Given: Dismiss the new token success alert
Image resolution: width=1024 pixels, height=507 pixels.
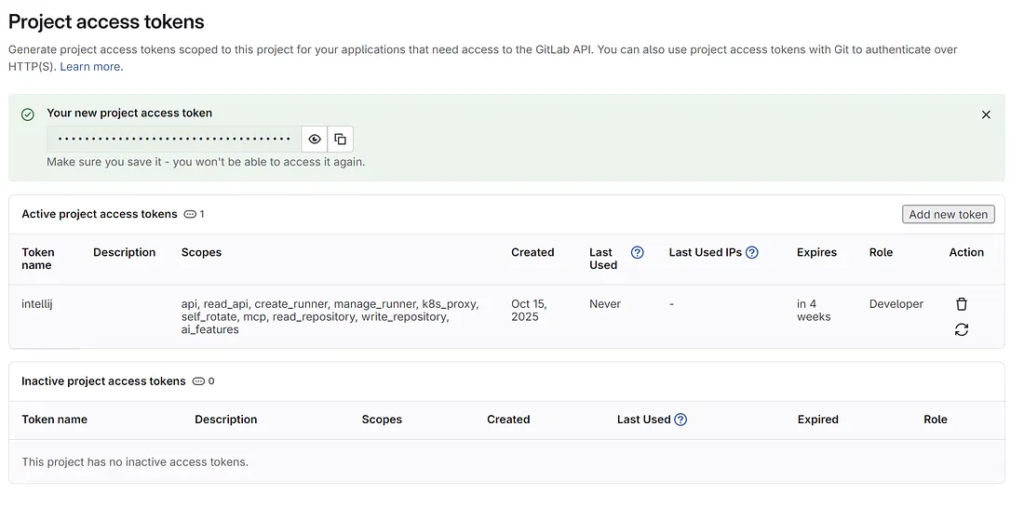Looking at the screenshot, I should click(x=986, y=115).
